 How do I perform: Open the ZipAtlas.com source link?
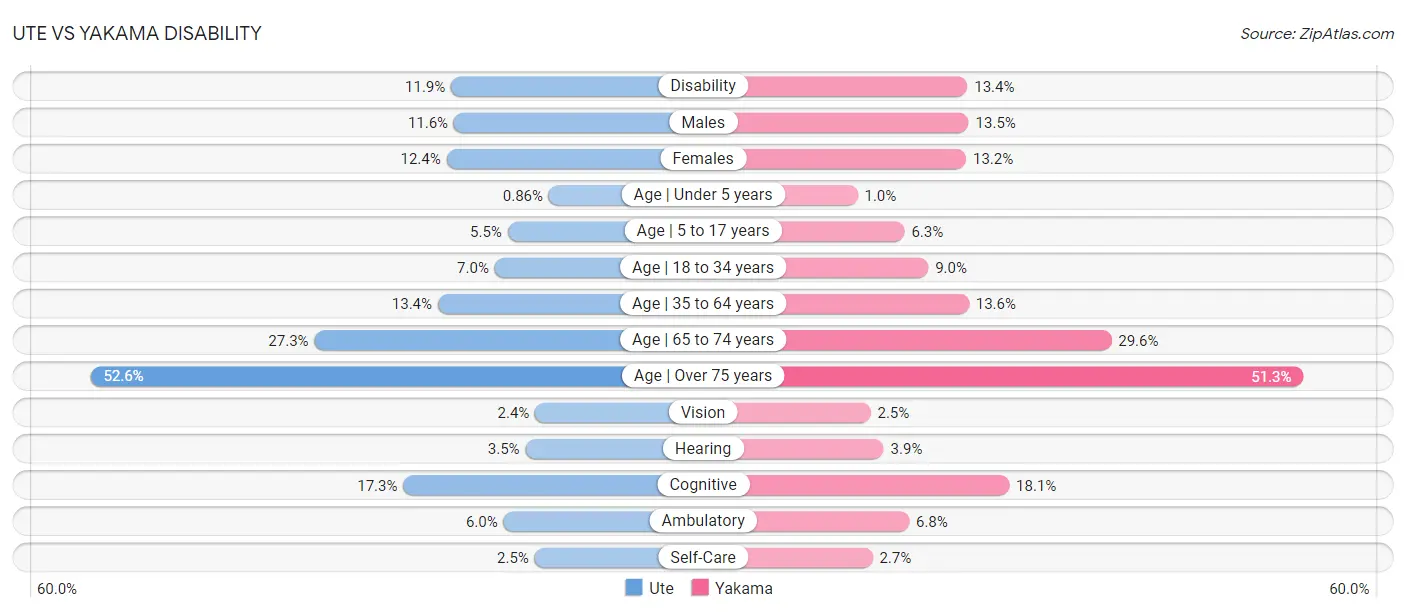(1317, 33)
